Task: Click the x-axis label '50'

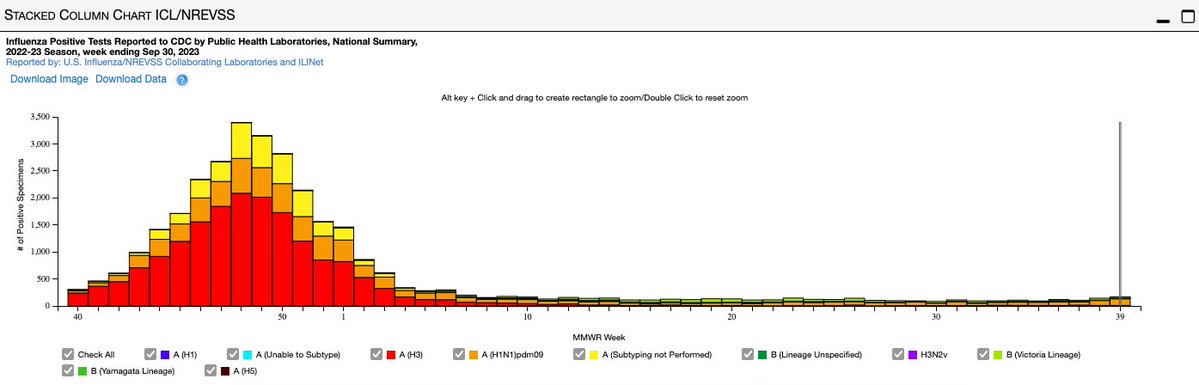Action: pyautogui.click(x=282, y=316)
